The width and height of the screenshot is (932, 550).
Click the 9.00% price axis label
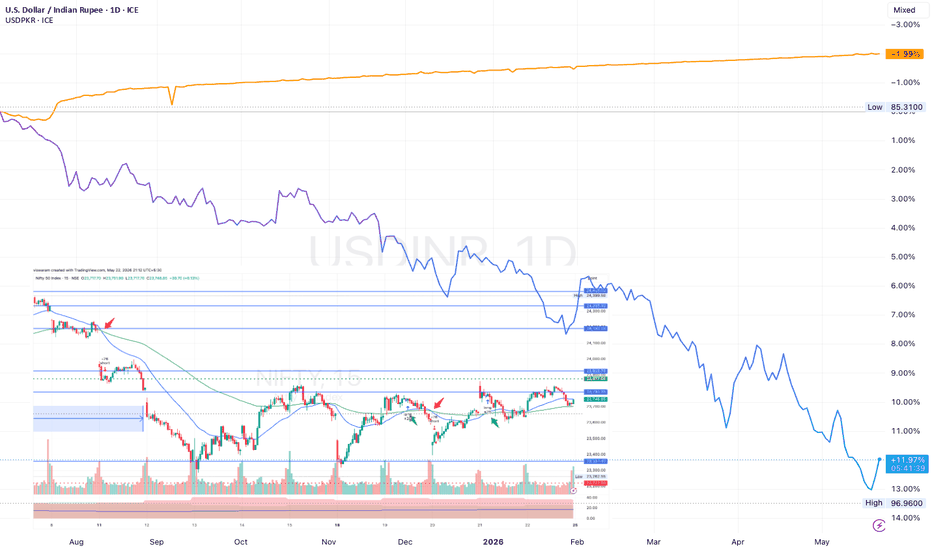[x=903, y=373]
